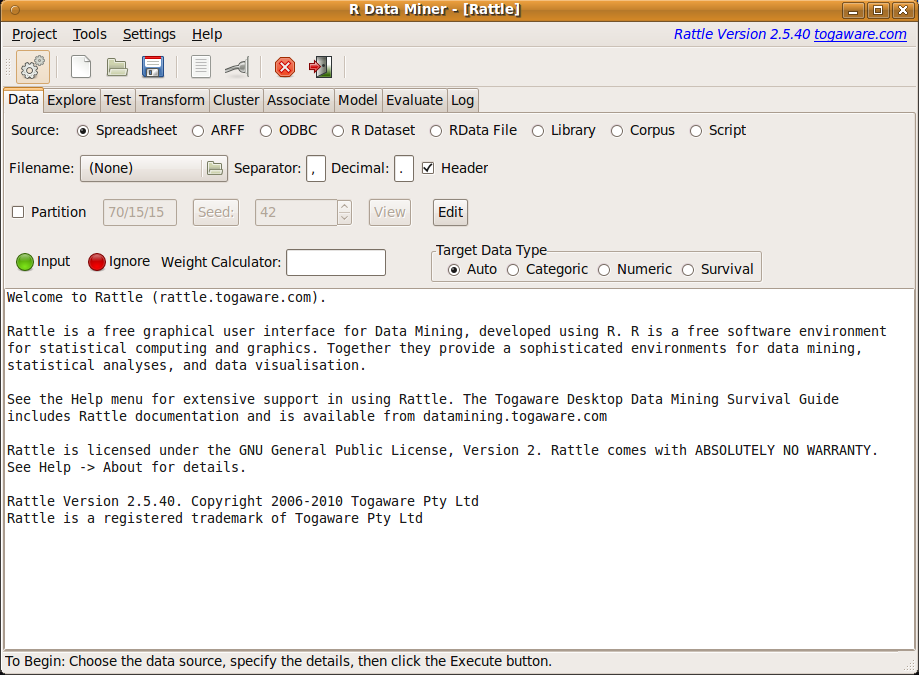Open the togaware.com link

tap(860, 35)
